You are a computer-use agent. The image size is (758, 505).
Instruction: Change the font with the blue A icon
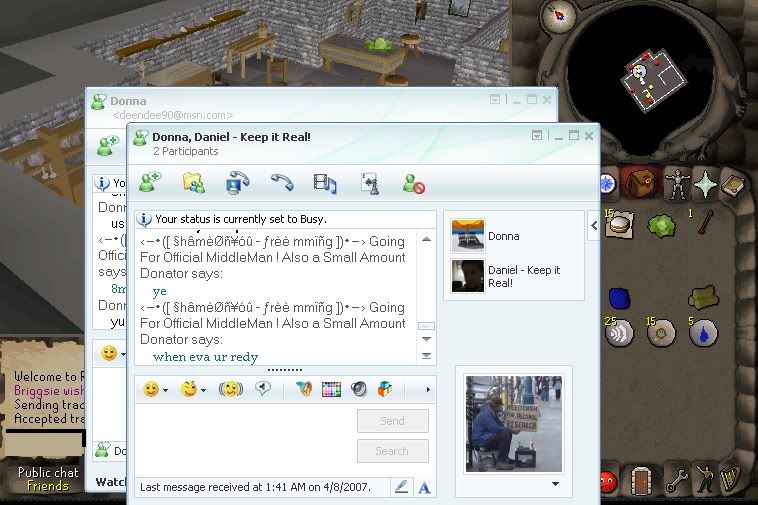coord(424,487)
